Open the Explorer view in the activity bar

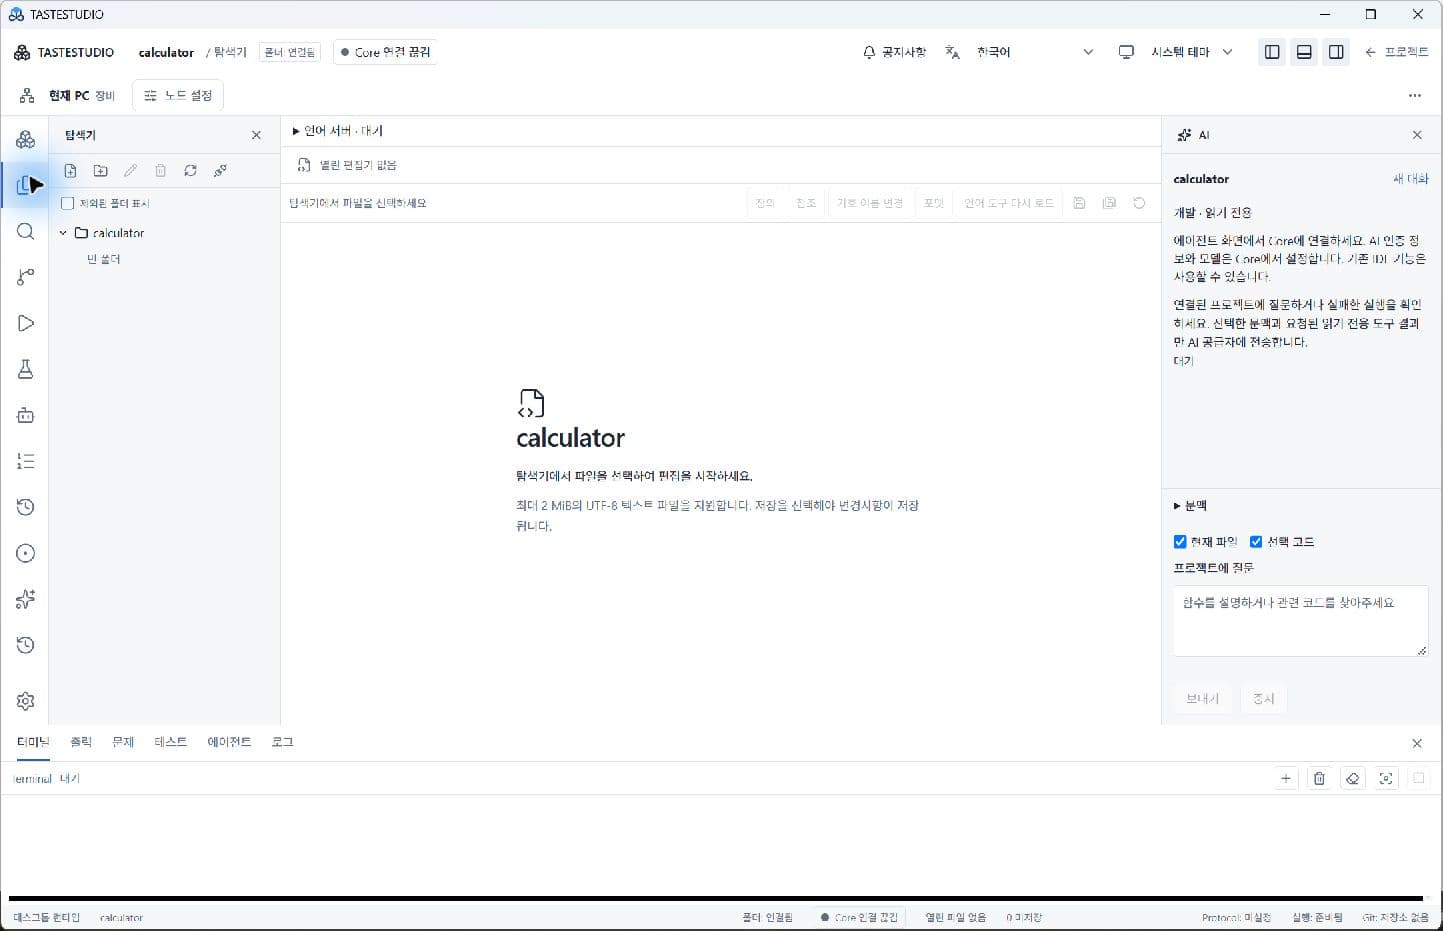click(x=26, y=185)
